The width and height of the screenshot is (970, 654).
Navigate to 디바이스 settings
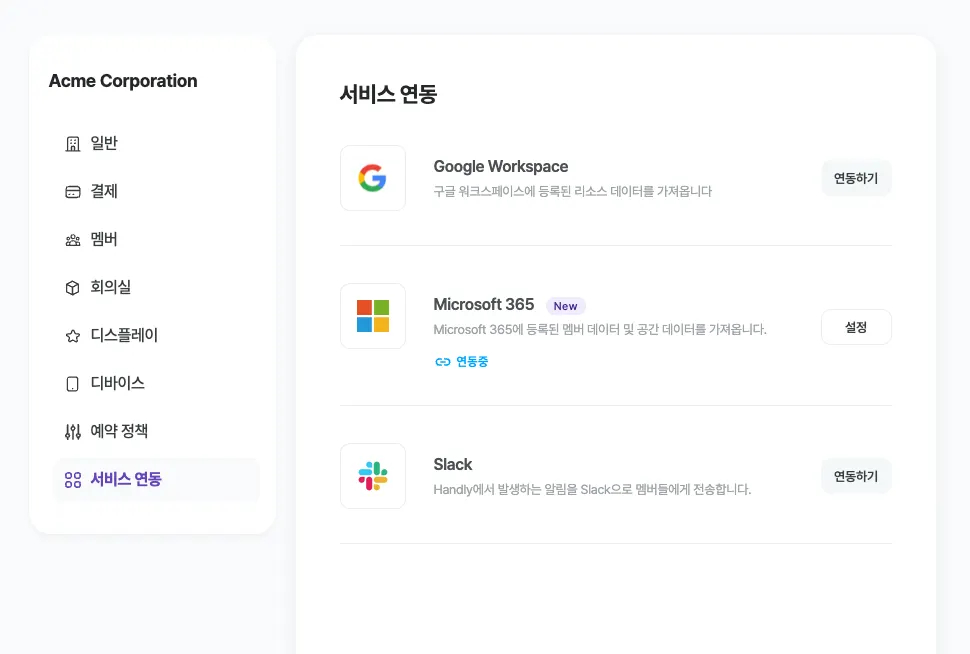[157, 384]
